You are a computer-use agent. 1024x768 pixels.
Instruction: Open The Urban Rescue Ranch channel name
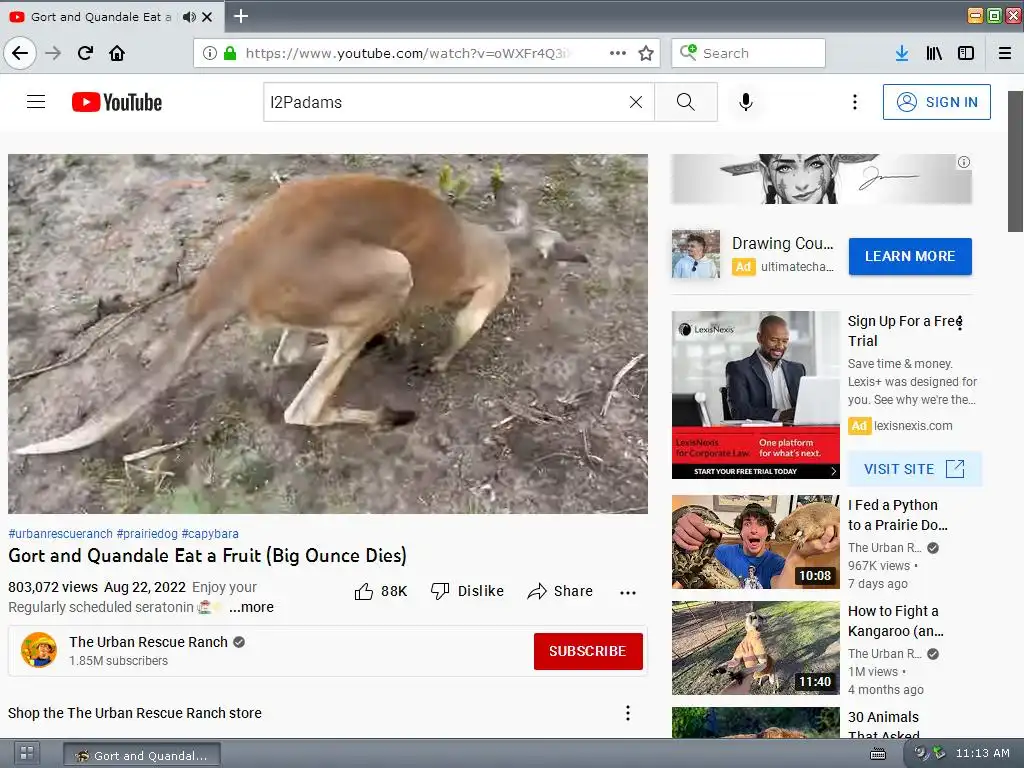pos(148,642)
